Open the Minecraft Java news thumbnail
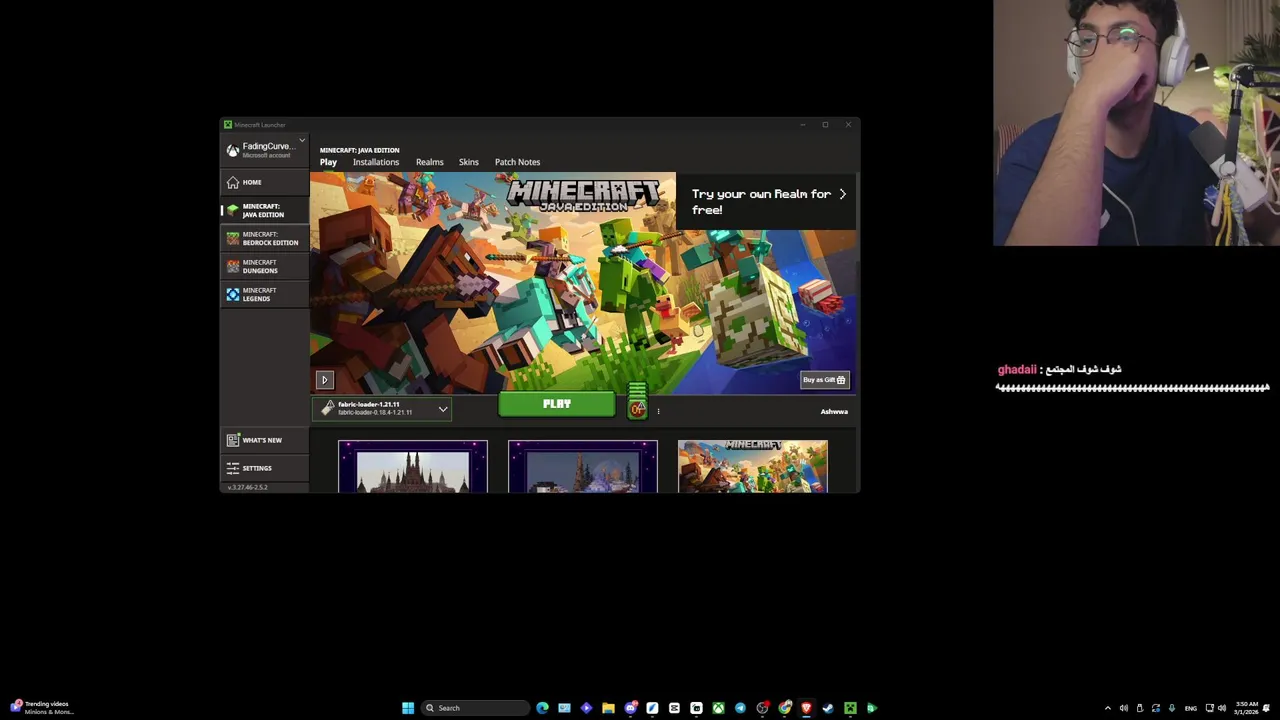 pos(753,467)
